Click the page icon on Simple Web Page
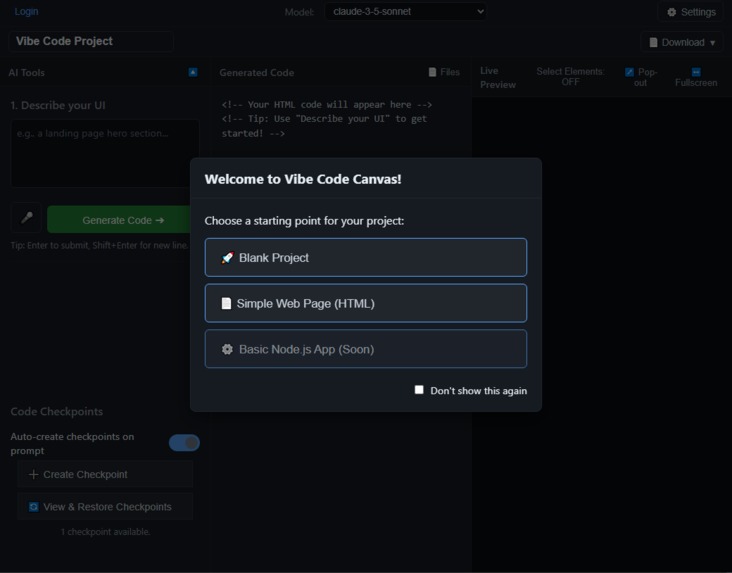 pyautogui.click(x=226, y=304)
